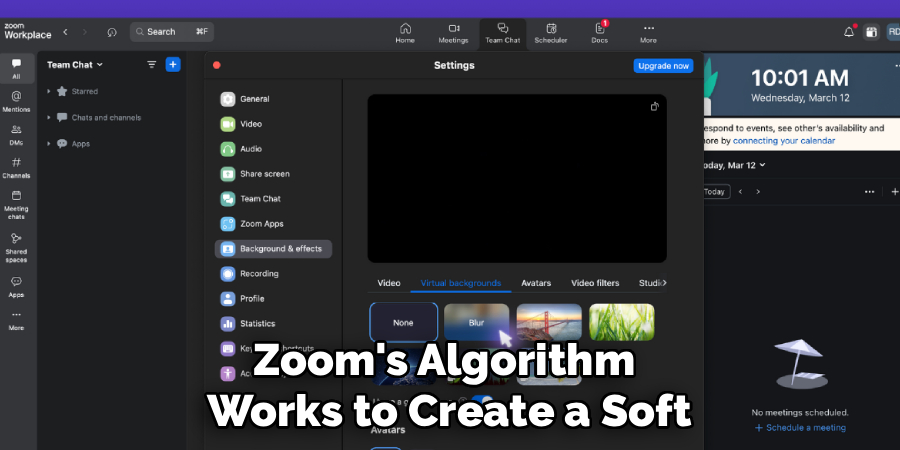The height and width of the screenshot is (450, 900).
Task: Open the Scheduler tab
Action: point(551,34)
